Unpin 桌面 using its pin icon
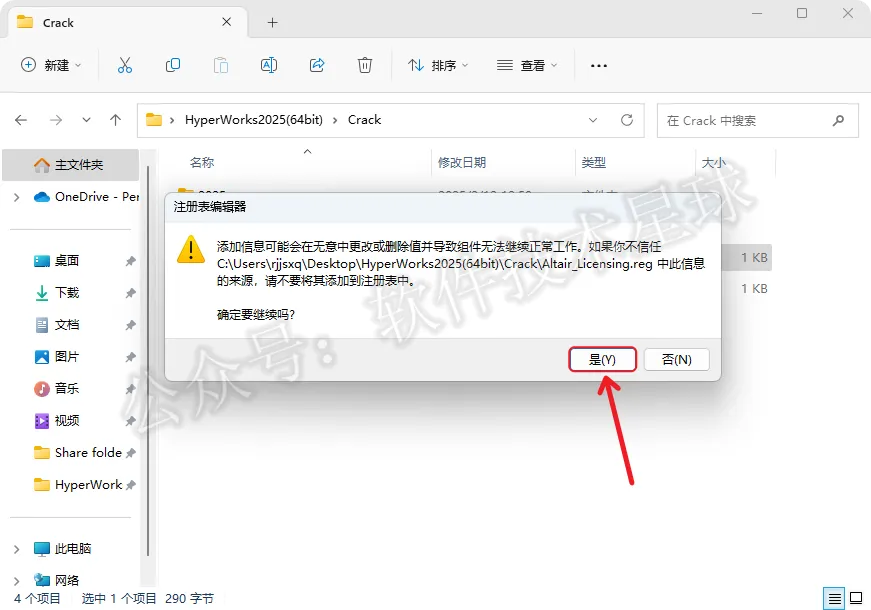The width and height of the screenshot is (871, 610). [131, 261]
